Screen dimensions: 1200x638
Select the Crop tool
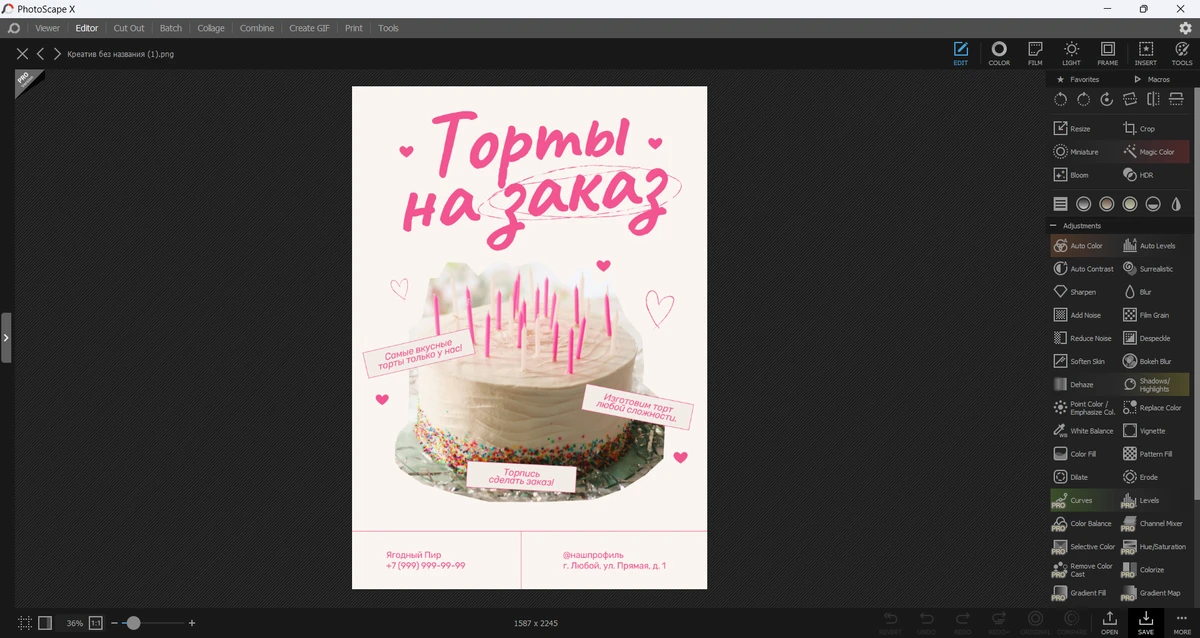[1139, 129]
